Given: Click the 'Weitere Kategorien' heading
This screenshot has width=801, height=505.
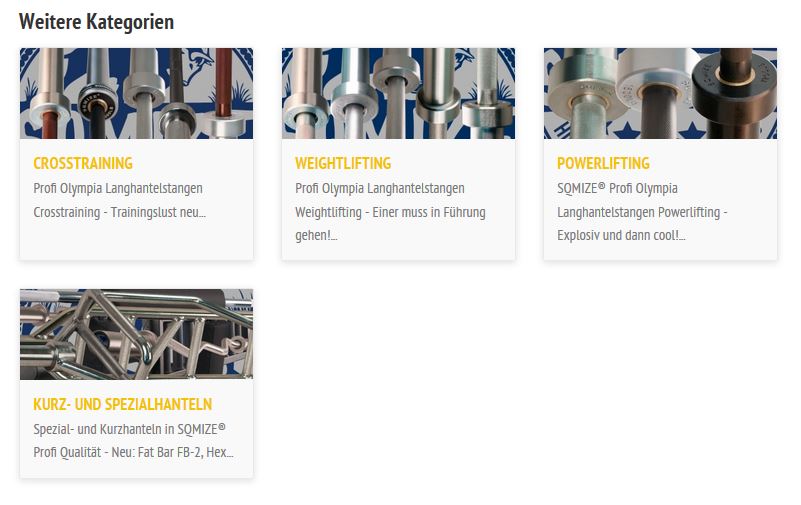Looking at the screenshot, I should (97, 22).
